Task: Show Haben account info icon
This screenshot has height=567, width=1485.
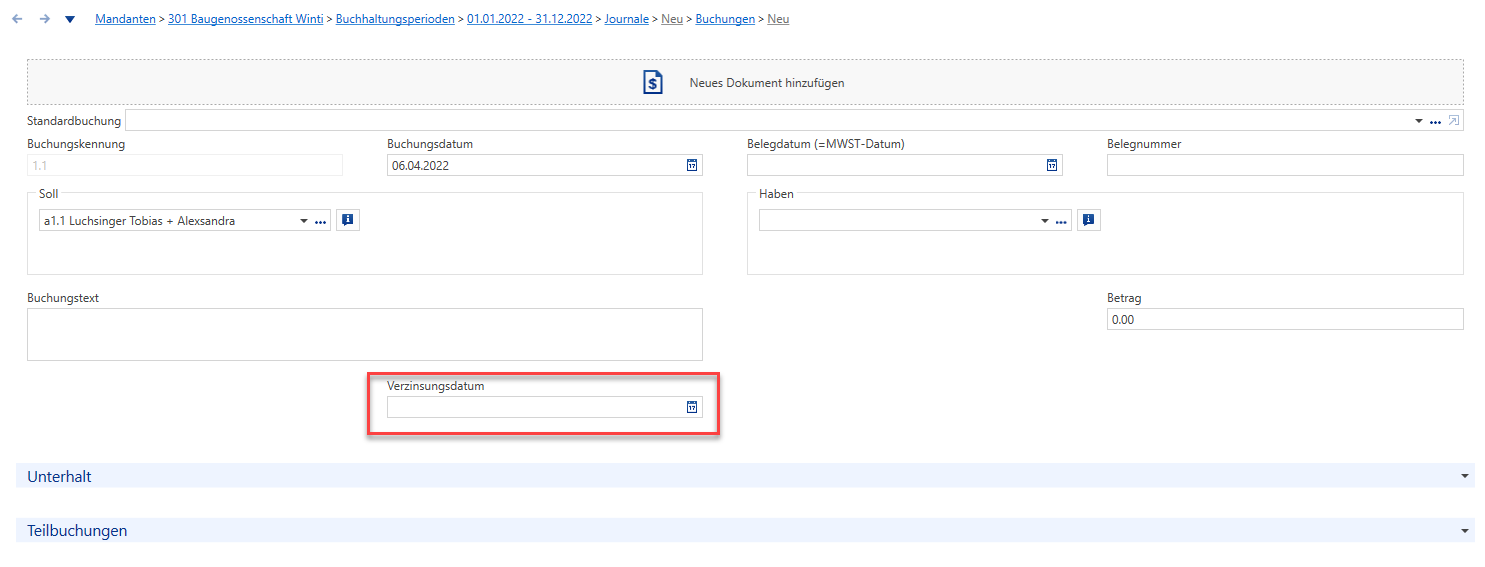Action: pyautogui.click(x=1089, y=220)
